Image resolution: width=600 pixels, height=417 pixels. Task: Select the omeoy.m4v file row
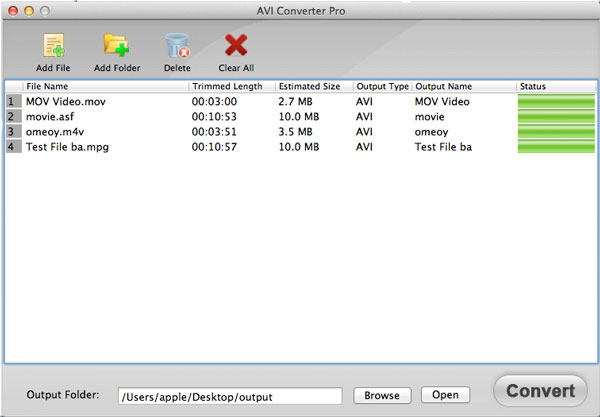coord(300,132)
